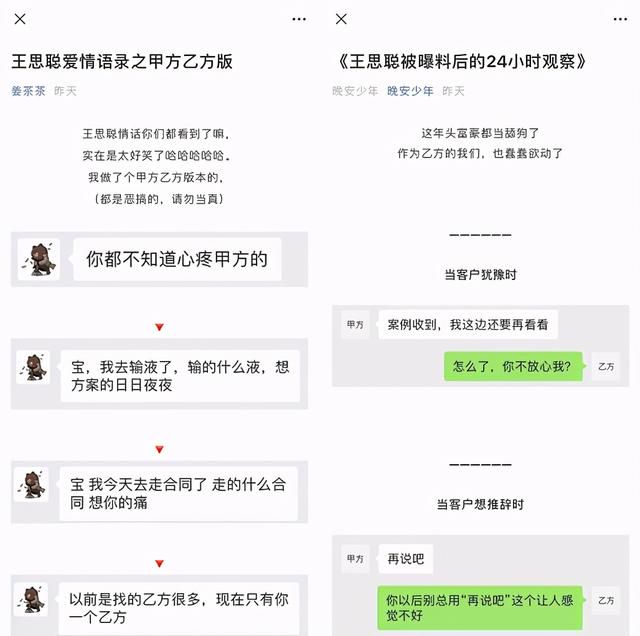This screenshot has height=636, width=640.
Task: Tap the bear avatar beside 以前是找的乙方很多
Action: point(31,600)
